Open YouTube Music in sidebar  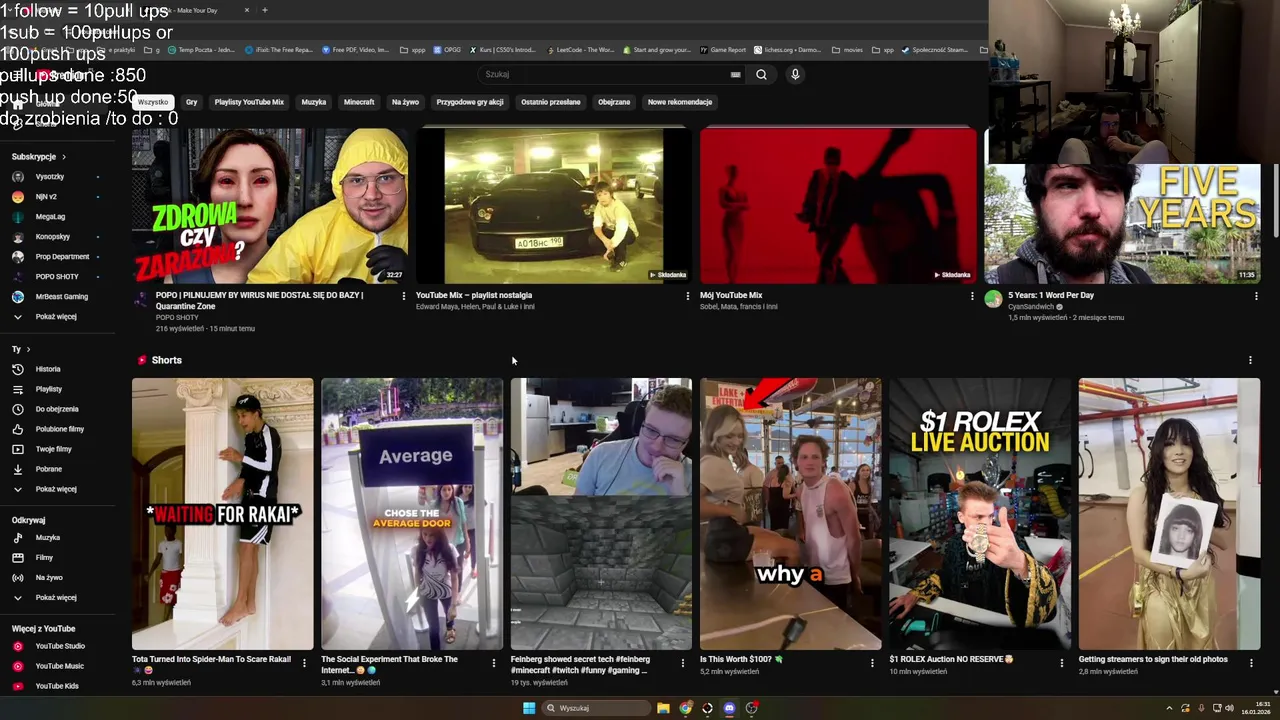click(x=59, y=666)
